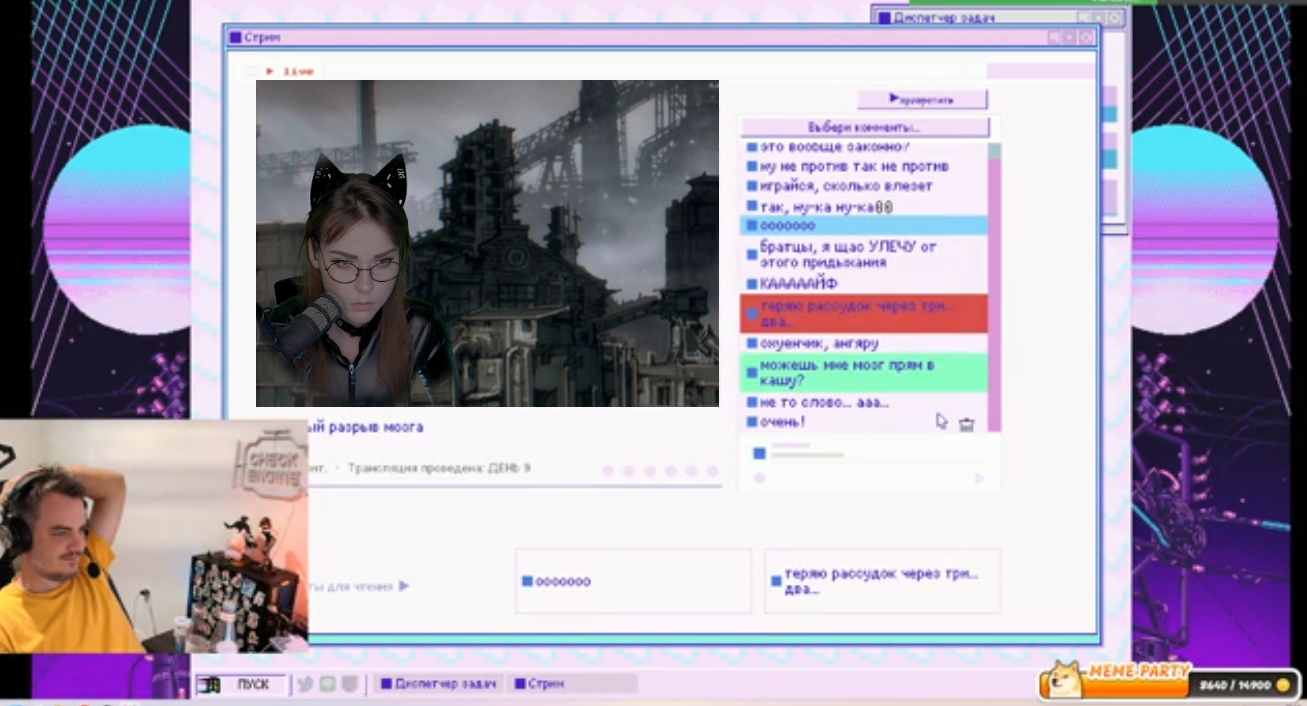
Task: Select comment 'КААААЙФ'
Action: point(864,283)
